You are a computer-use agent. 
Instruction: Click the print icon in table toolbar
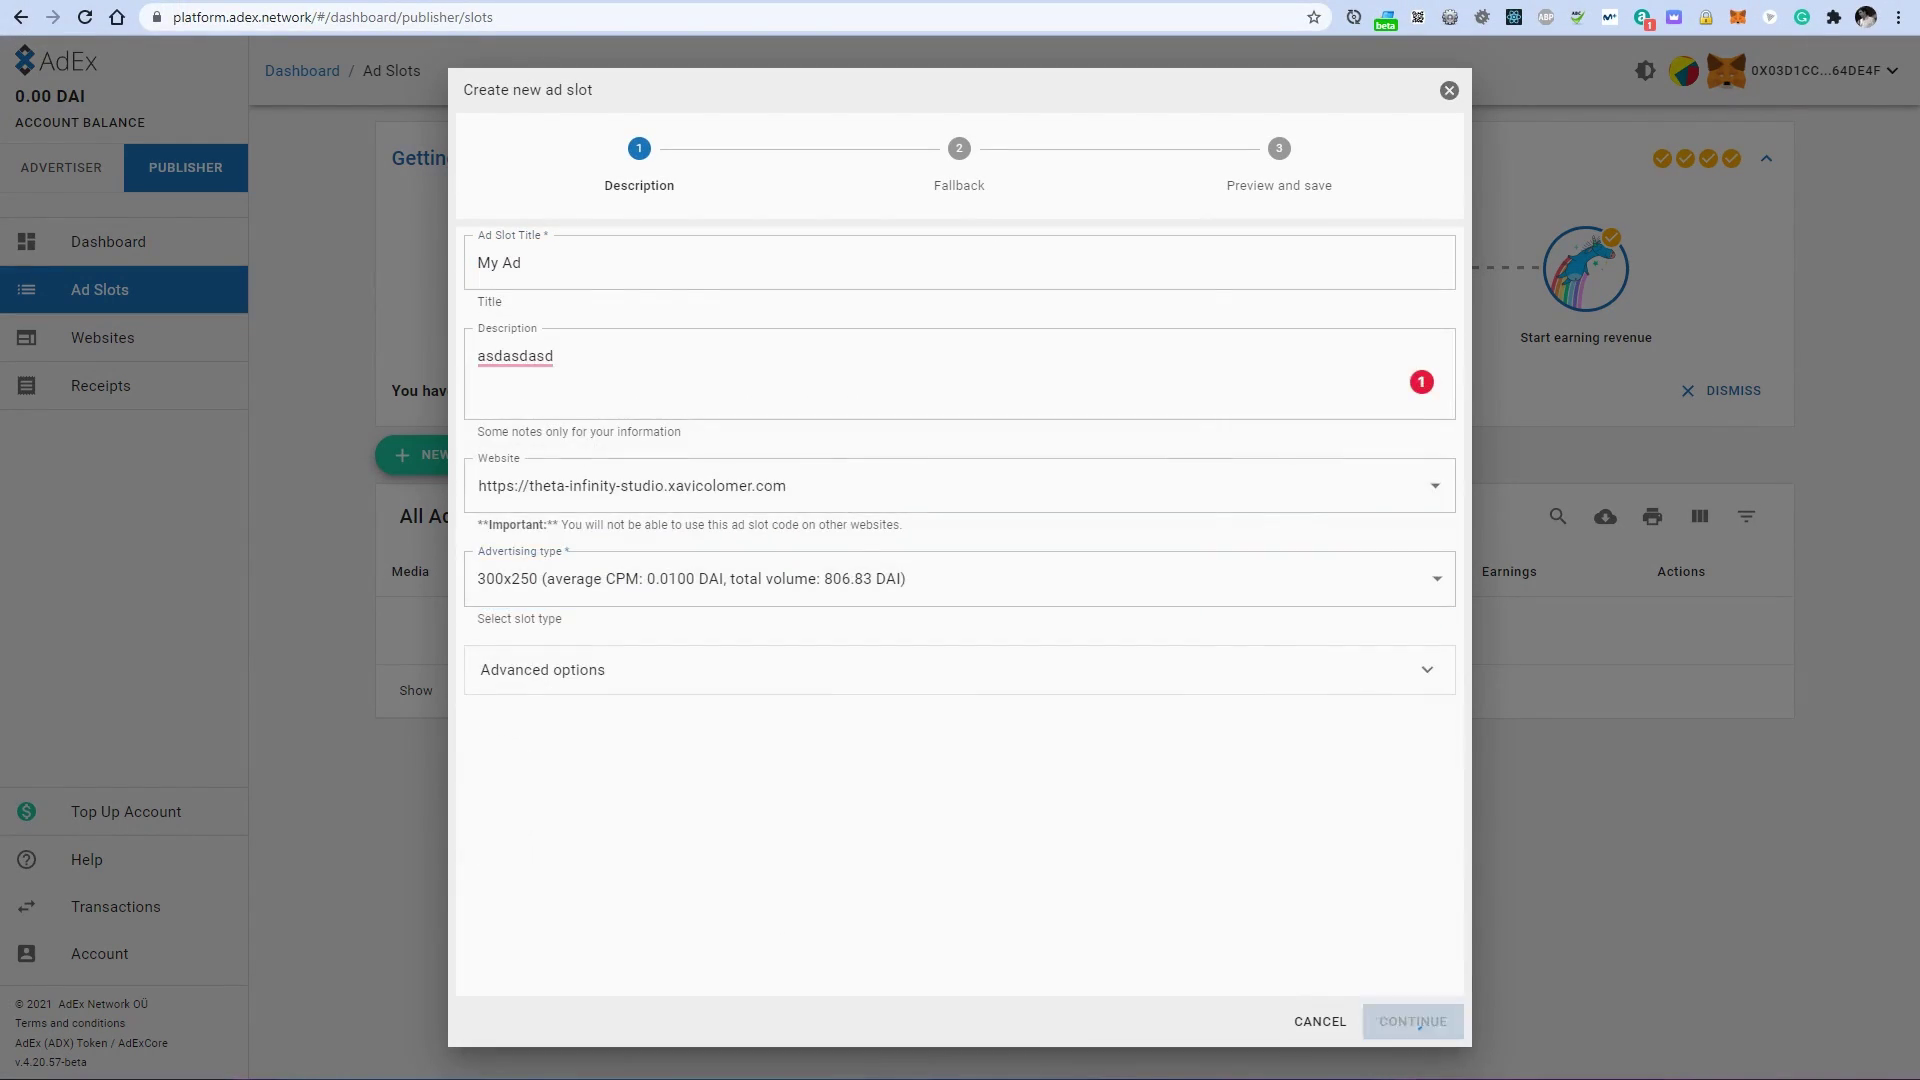pyautogui.click(x=1652, y=517)
